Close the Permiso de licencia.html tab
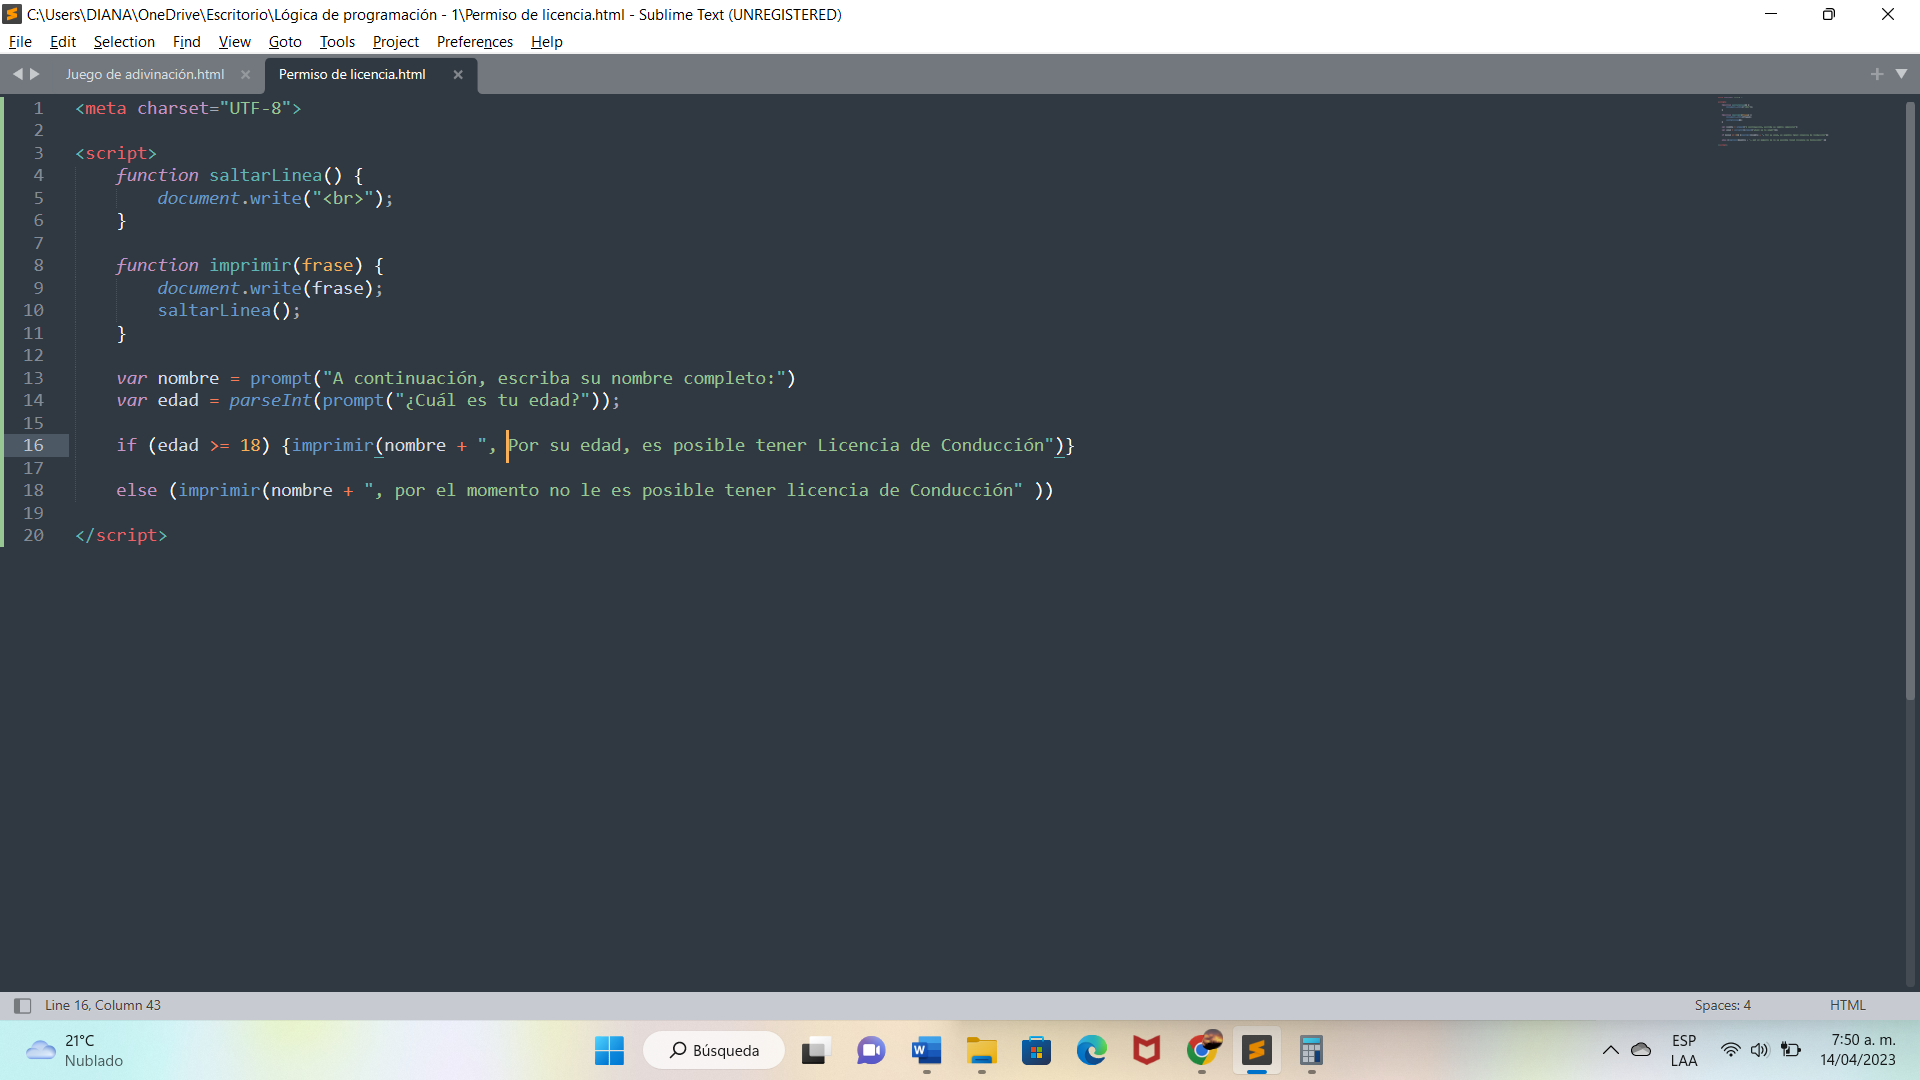 (x=458, y=75)
